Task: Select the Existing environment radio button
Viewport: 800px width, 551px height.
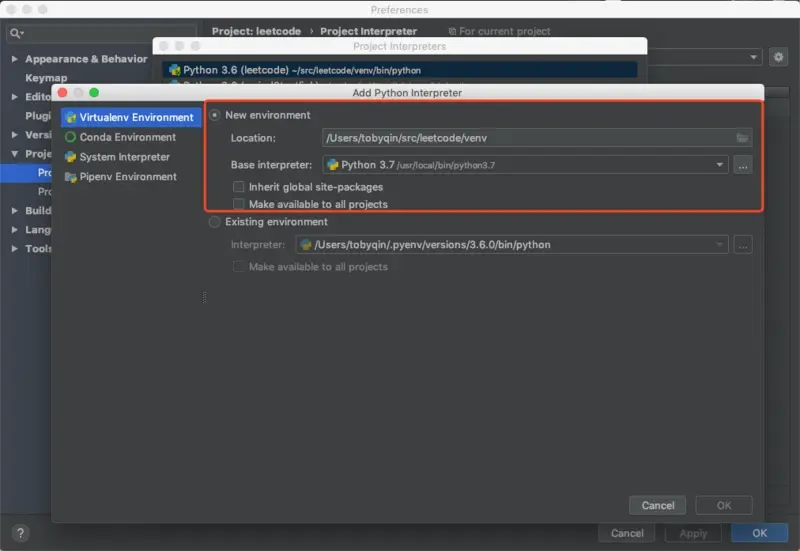Action: pos(215,222)
